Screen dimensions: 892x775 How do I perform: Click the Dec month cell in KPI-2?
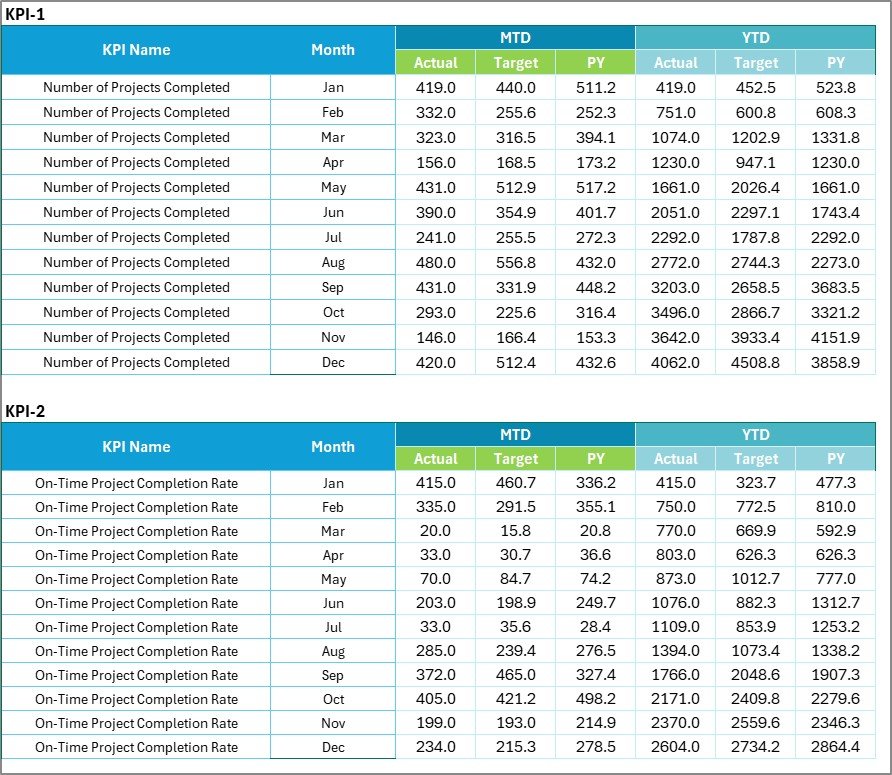tap(333, 746)
